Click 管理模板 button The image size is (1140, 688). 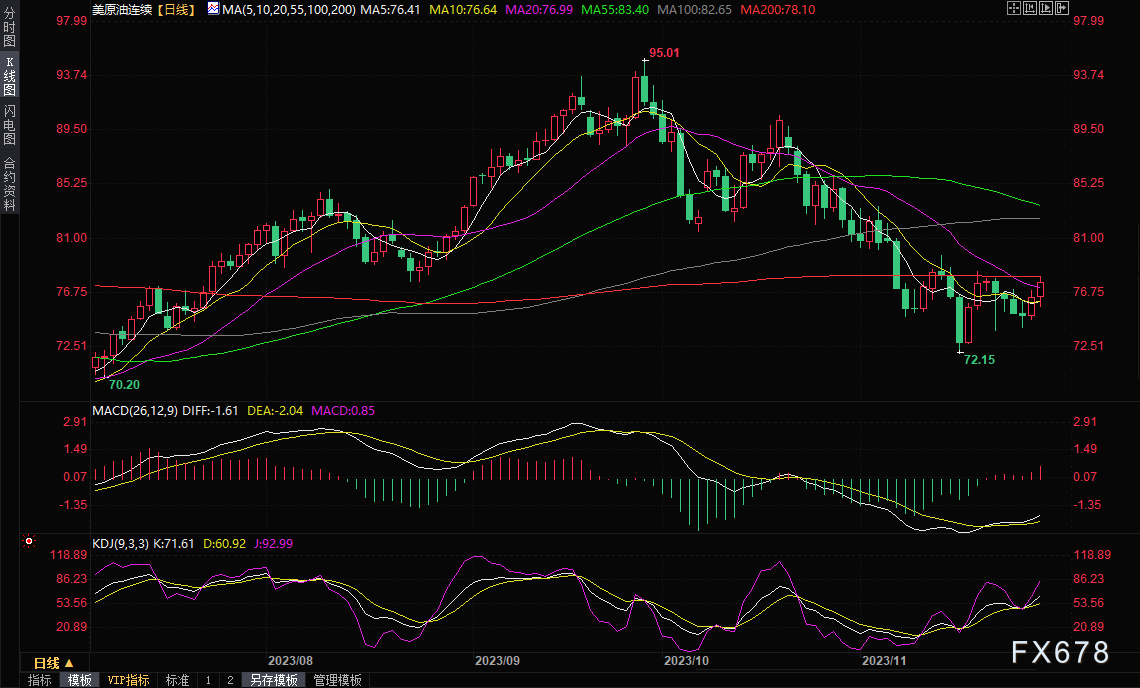(x=337, y=680)
